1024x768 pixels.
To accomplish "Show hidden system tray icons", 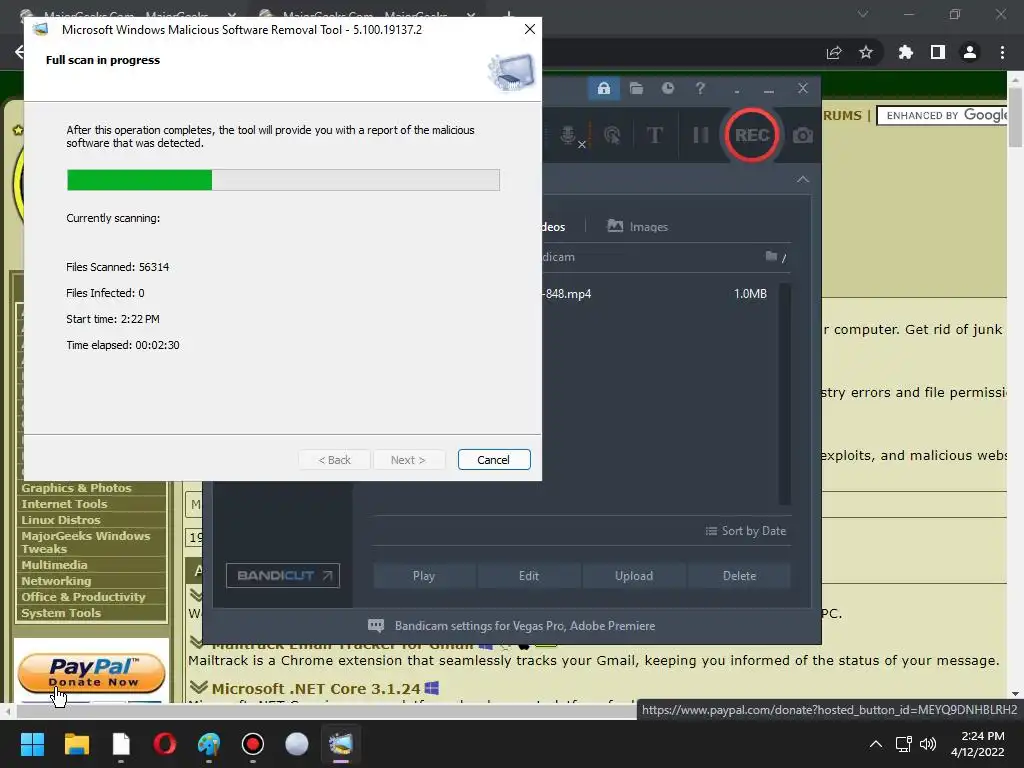I will [876, 744].
